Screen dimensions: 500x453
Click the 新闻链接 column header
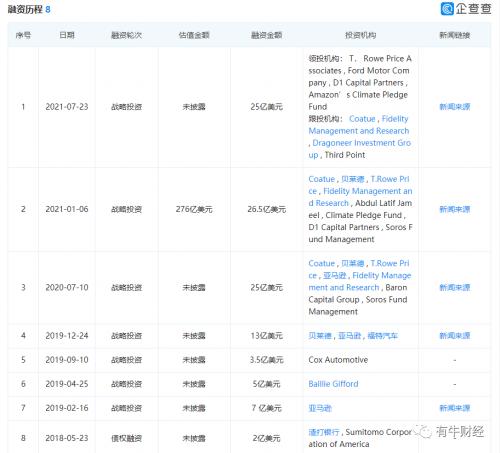455,35
